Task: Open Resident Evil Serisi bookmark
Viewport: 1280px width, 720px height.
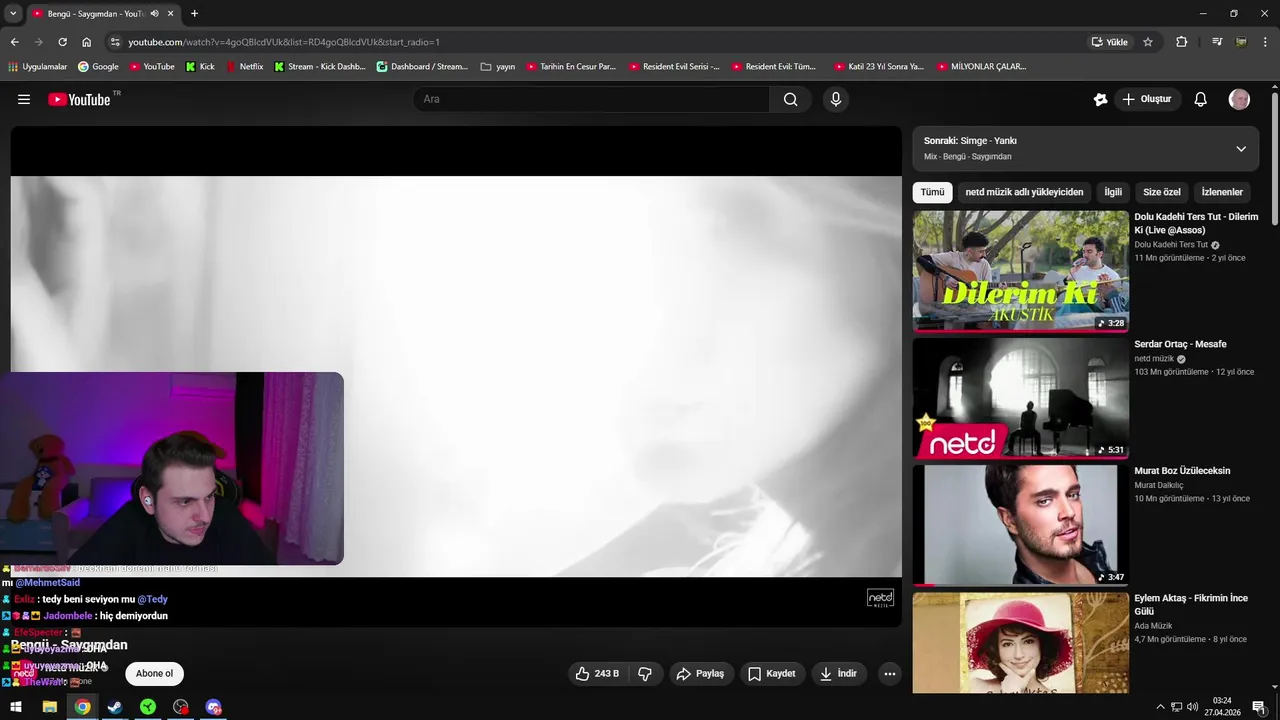Action: (x=674, y=66)
